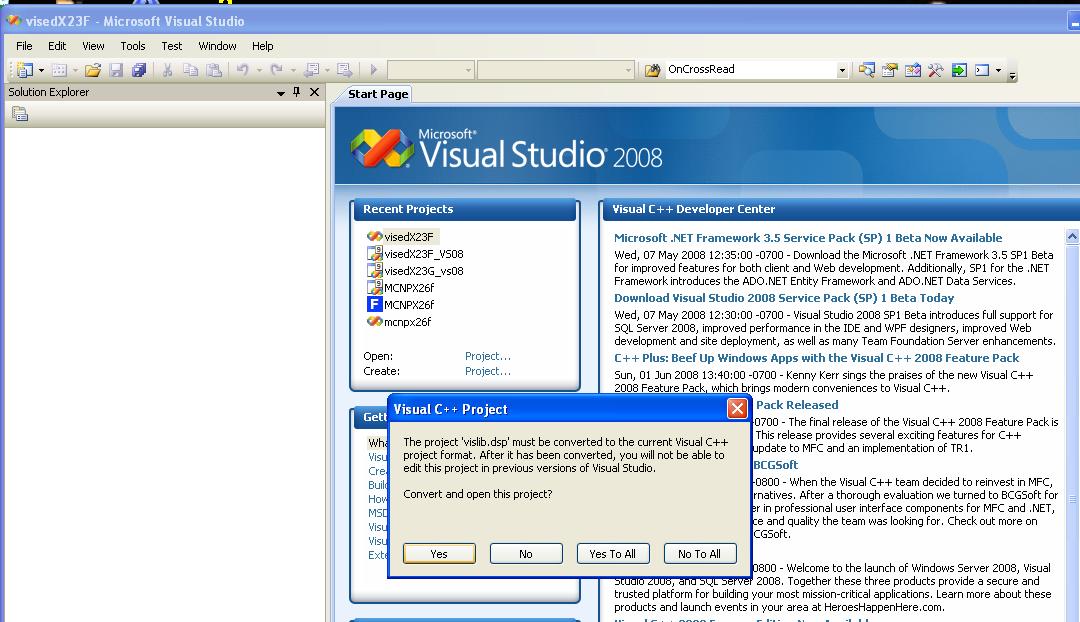The width and height of the screenshot is (1080, 622).
Task: Click the Toolbox hammer and wrench icon
Action: pos(935,70)
